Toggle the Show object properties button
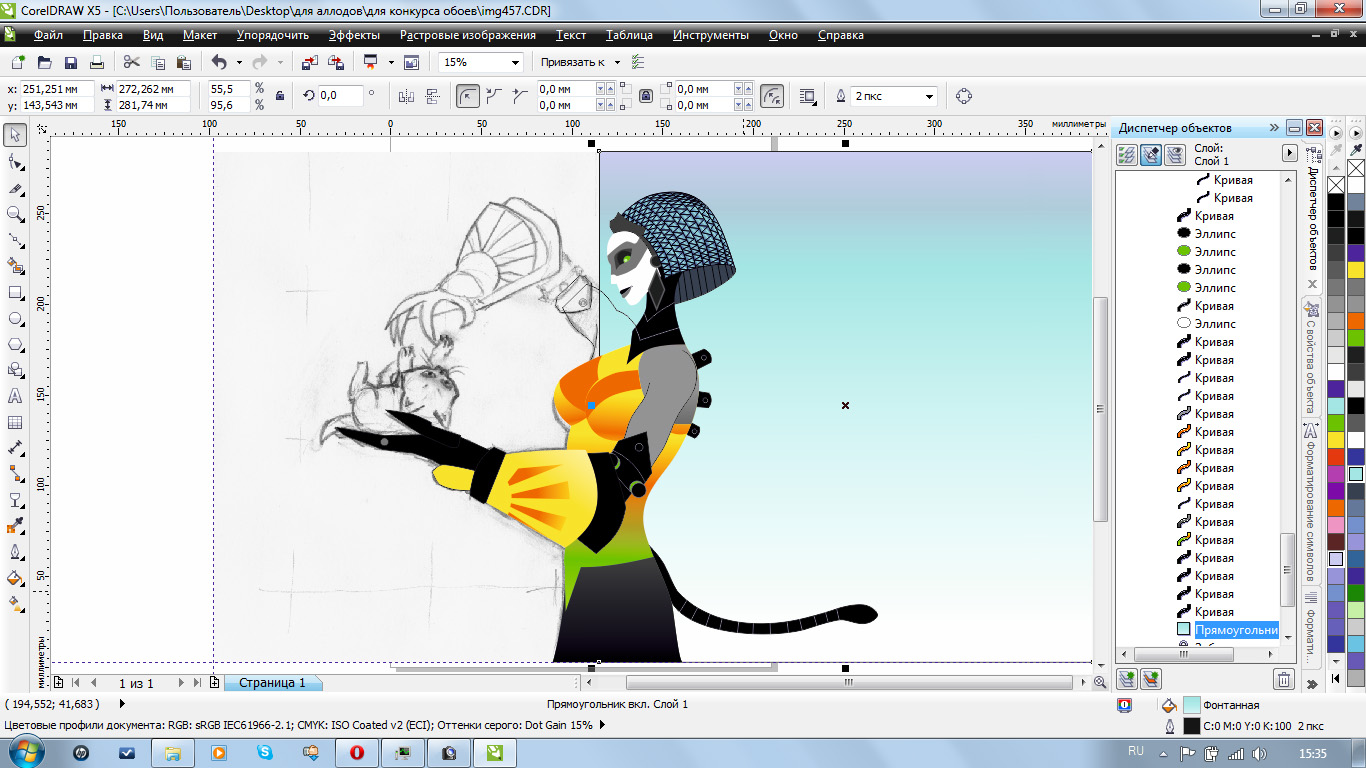Viewport: 1366px width, 768px height. click(1127, 154)
